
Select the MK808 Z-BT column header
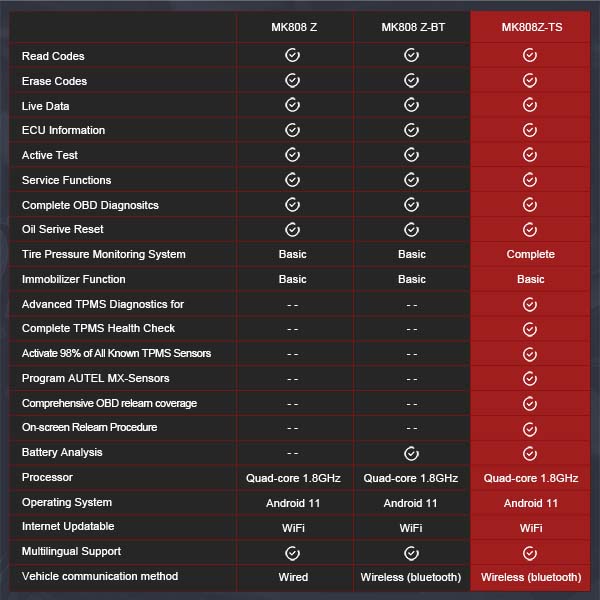[413, 28]
